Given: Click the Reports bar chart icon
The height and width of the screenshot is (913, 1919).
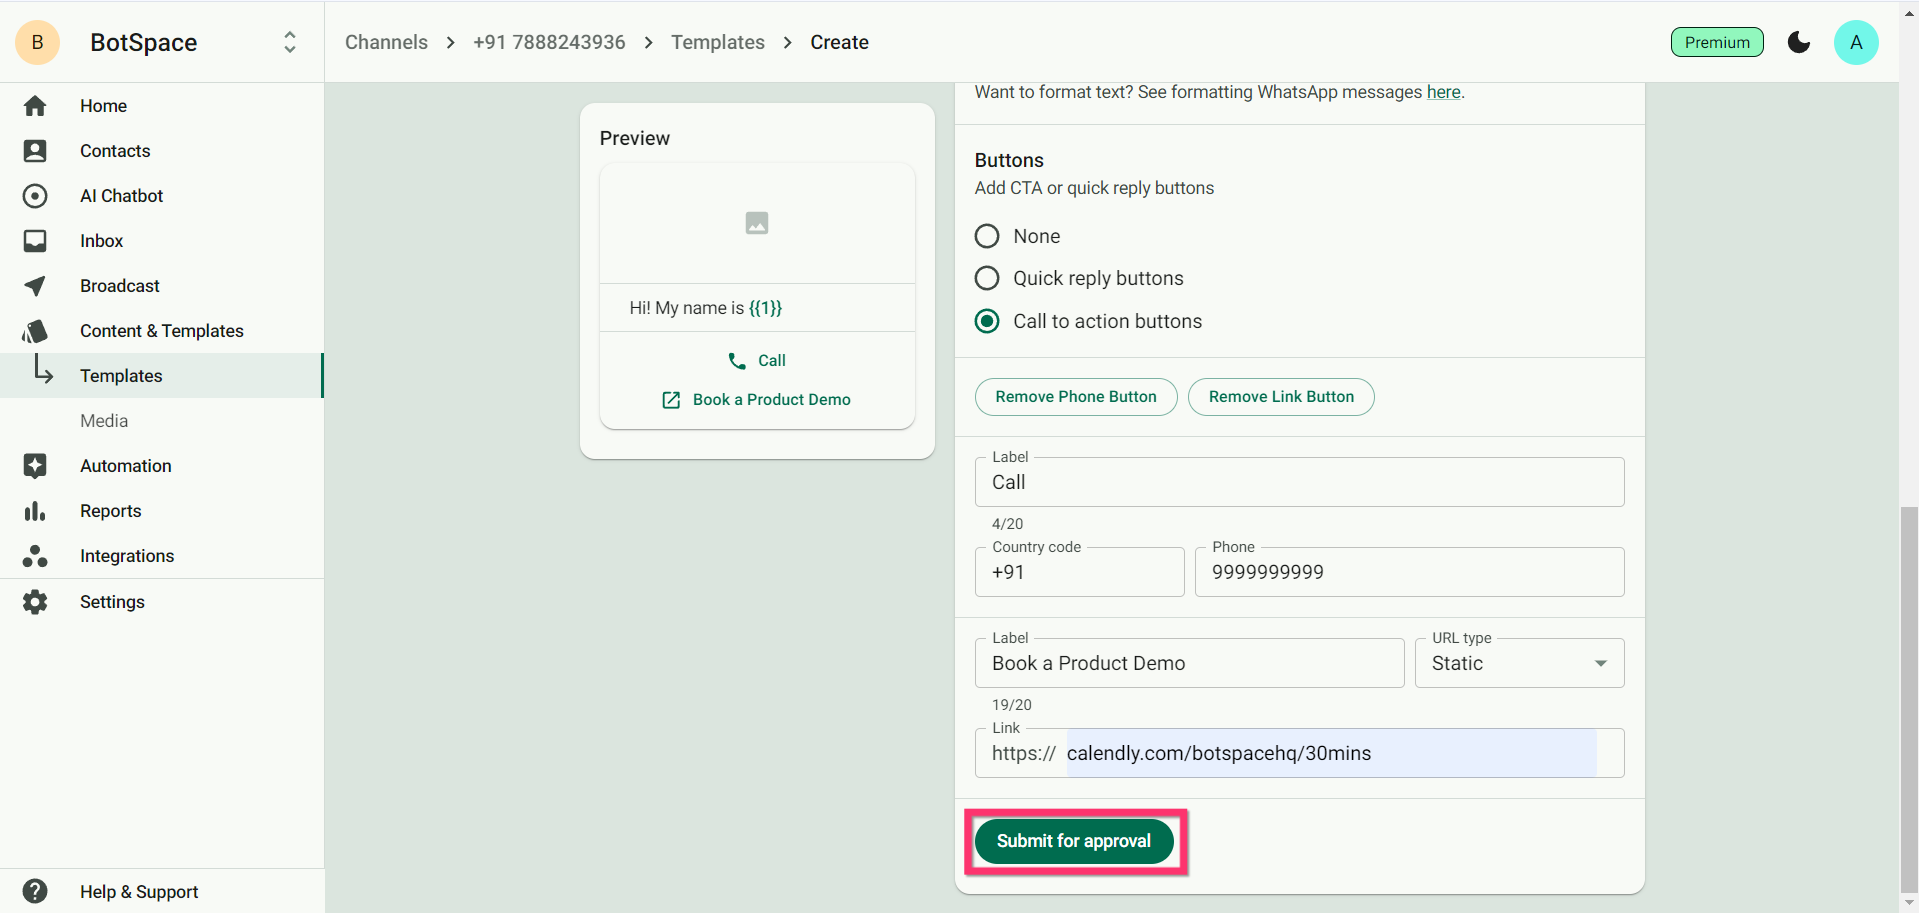Looking at the screenshot, I should 35,511.
